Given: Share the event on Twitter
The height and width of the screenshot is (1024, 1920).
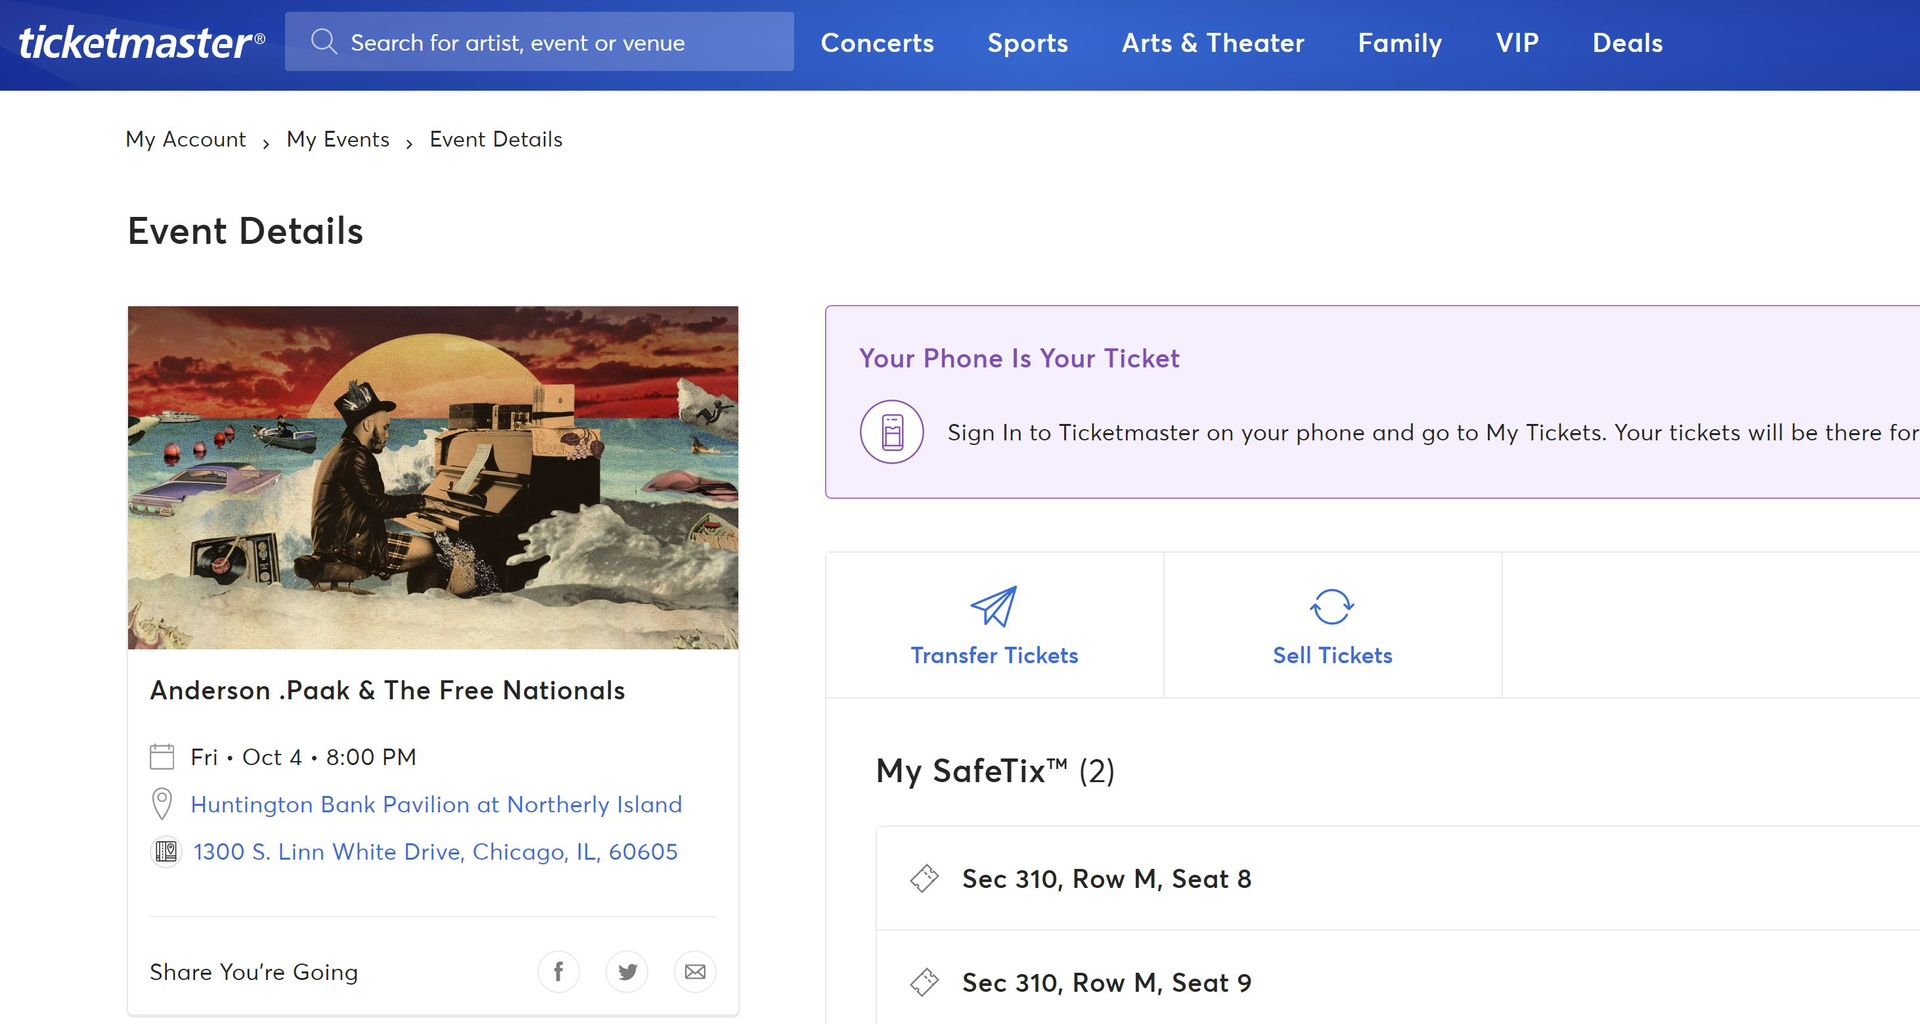Looking at the screenshot, I should pos(627,972).
